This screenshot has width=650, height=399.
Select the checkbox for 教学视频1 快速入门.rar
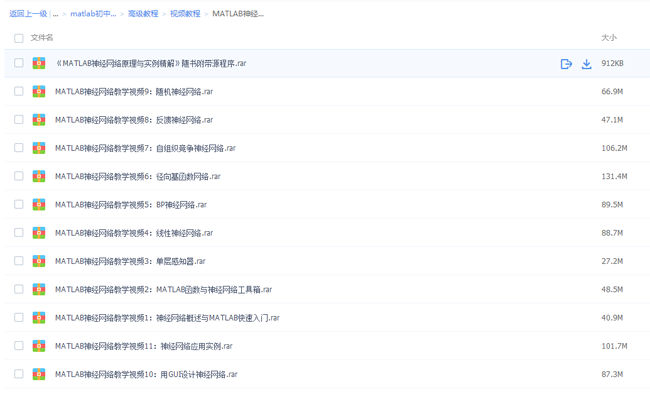coord(19,317)
